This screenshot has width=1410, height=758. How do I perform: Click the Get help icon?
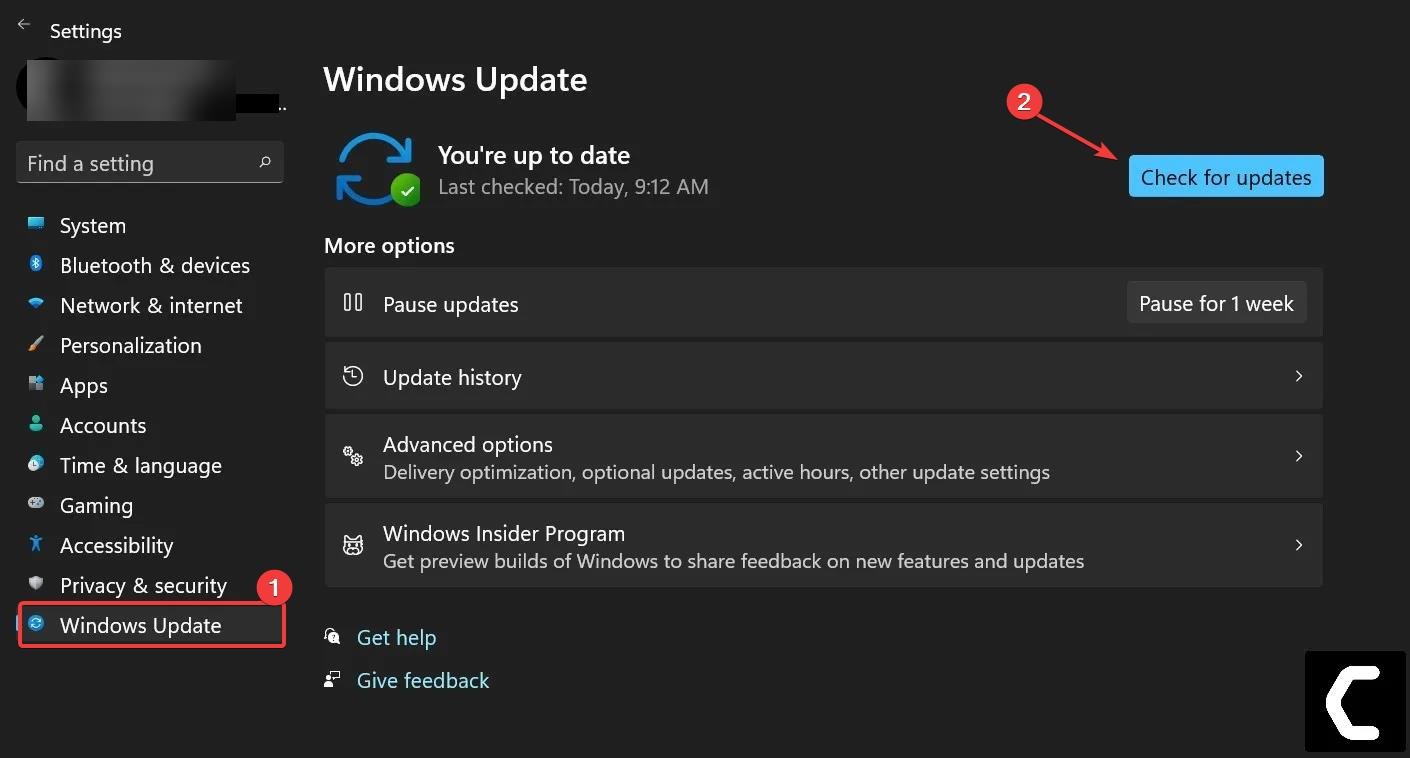point(332,636)
